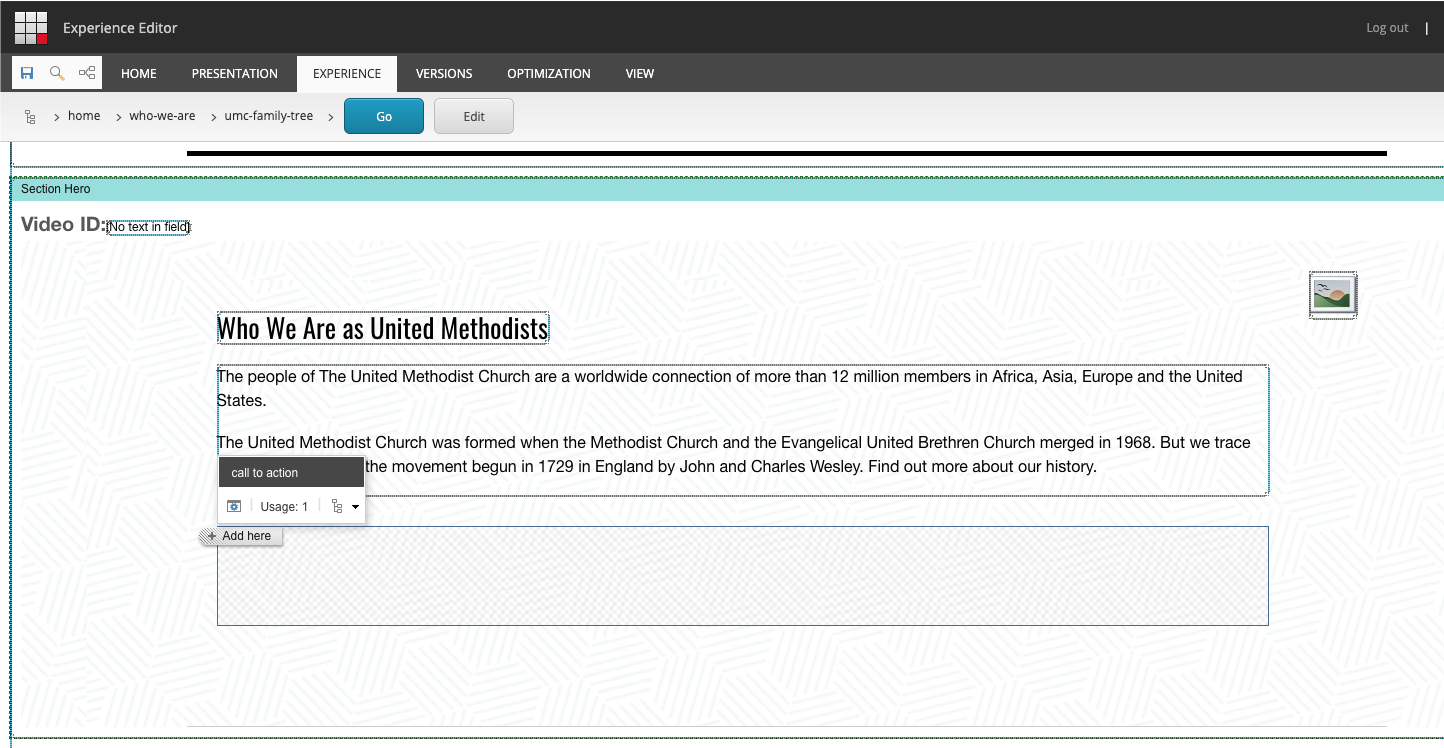Click the Video ID empty text field
Image resolution: width=1444 pixels, height=748 pixels.
[148, 227]
